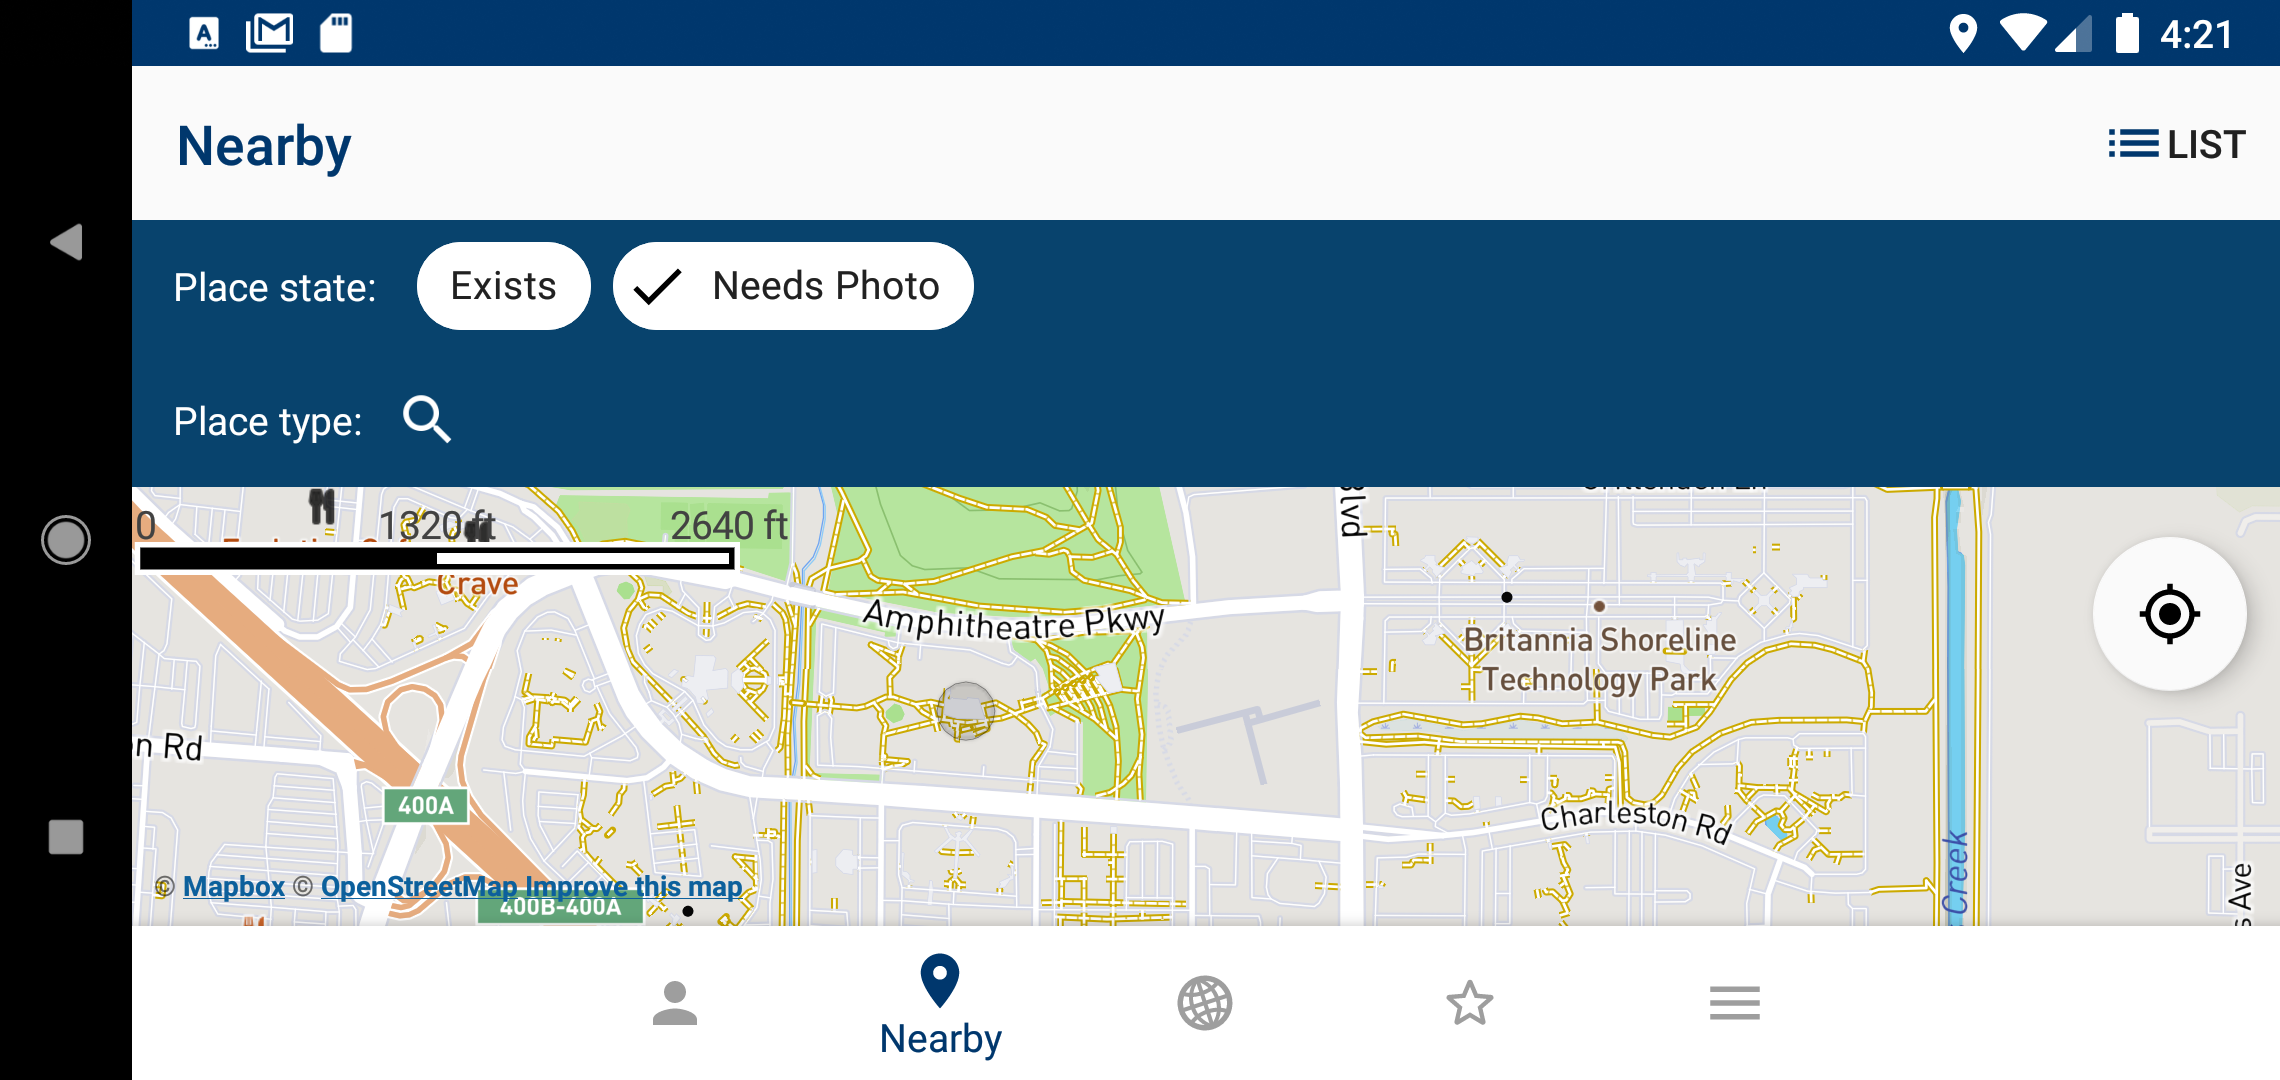Tap the place type search icon

point(427,419)
